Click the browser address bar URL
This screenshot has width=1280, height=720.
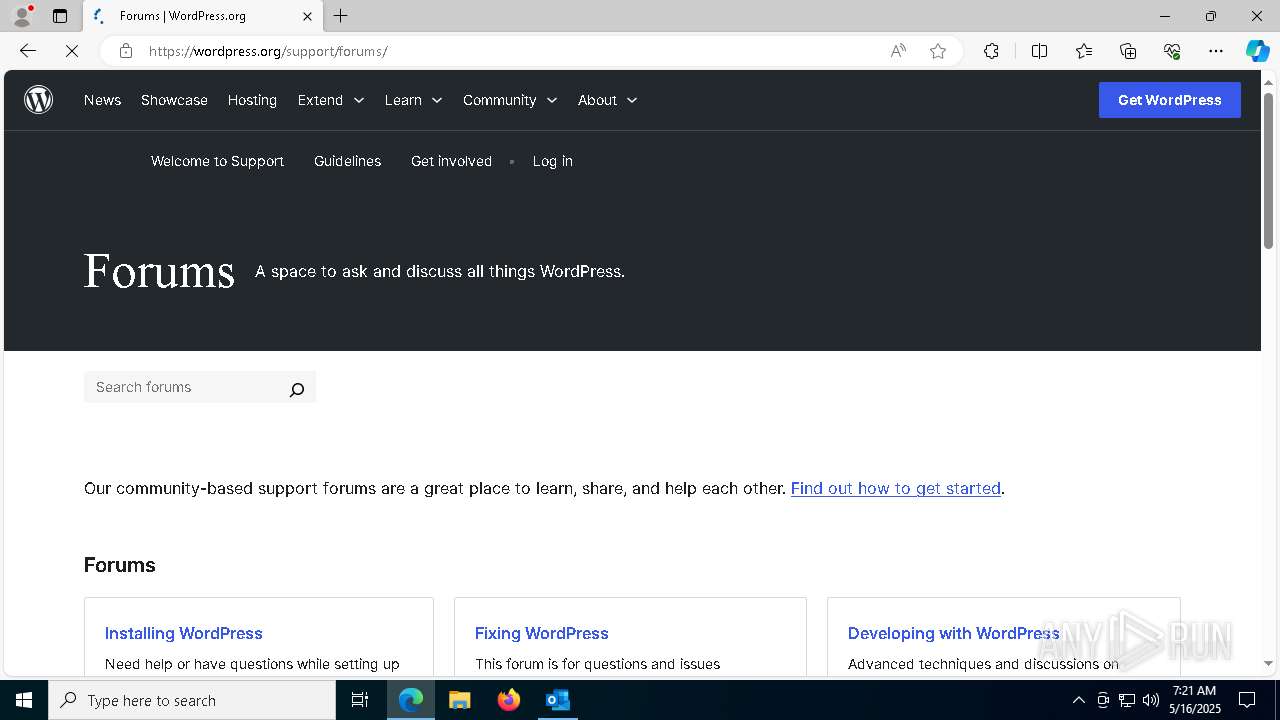tap(268, 51)
